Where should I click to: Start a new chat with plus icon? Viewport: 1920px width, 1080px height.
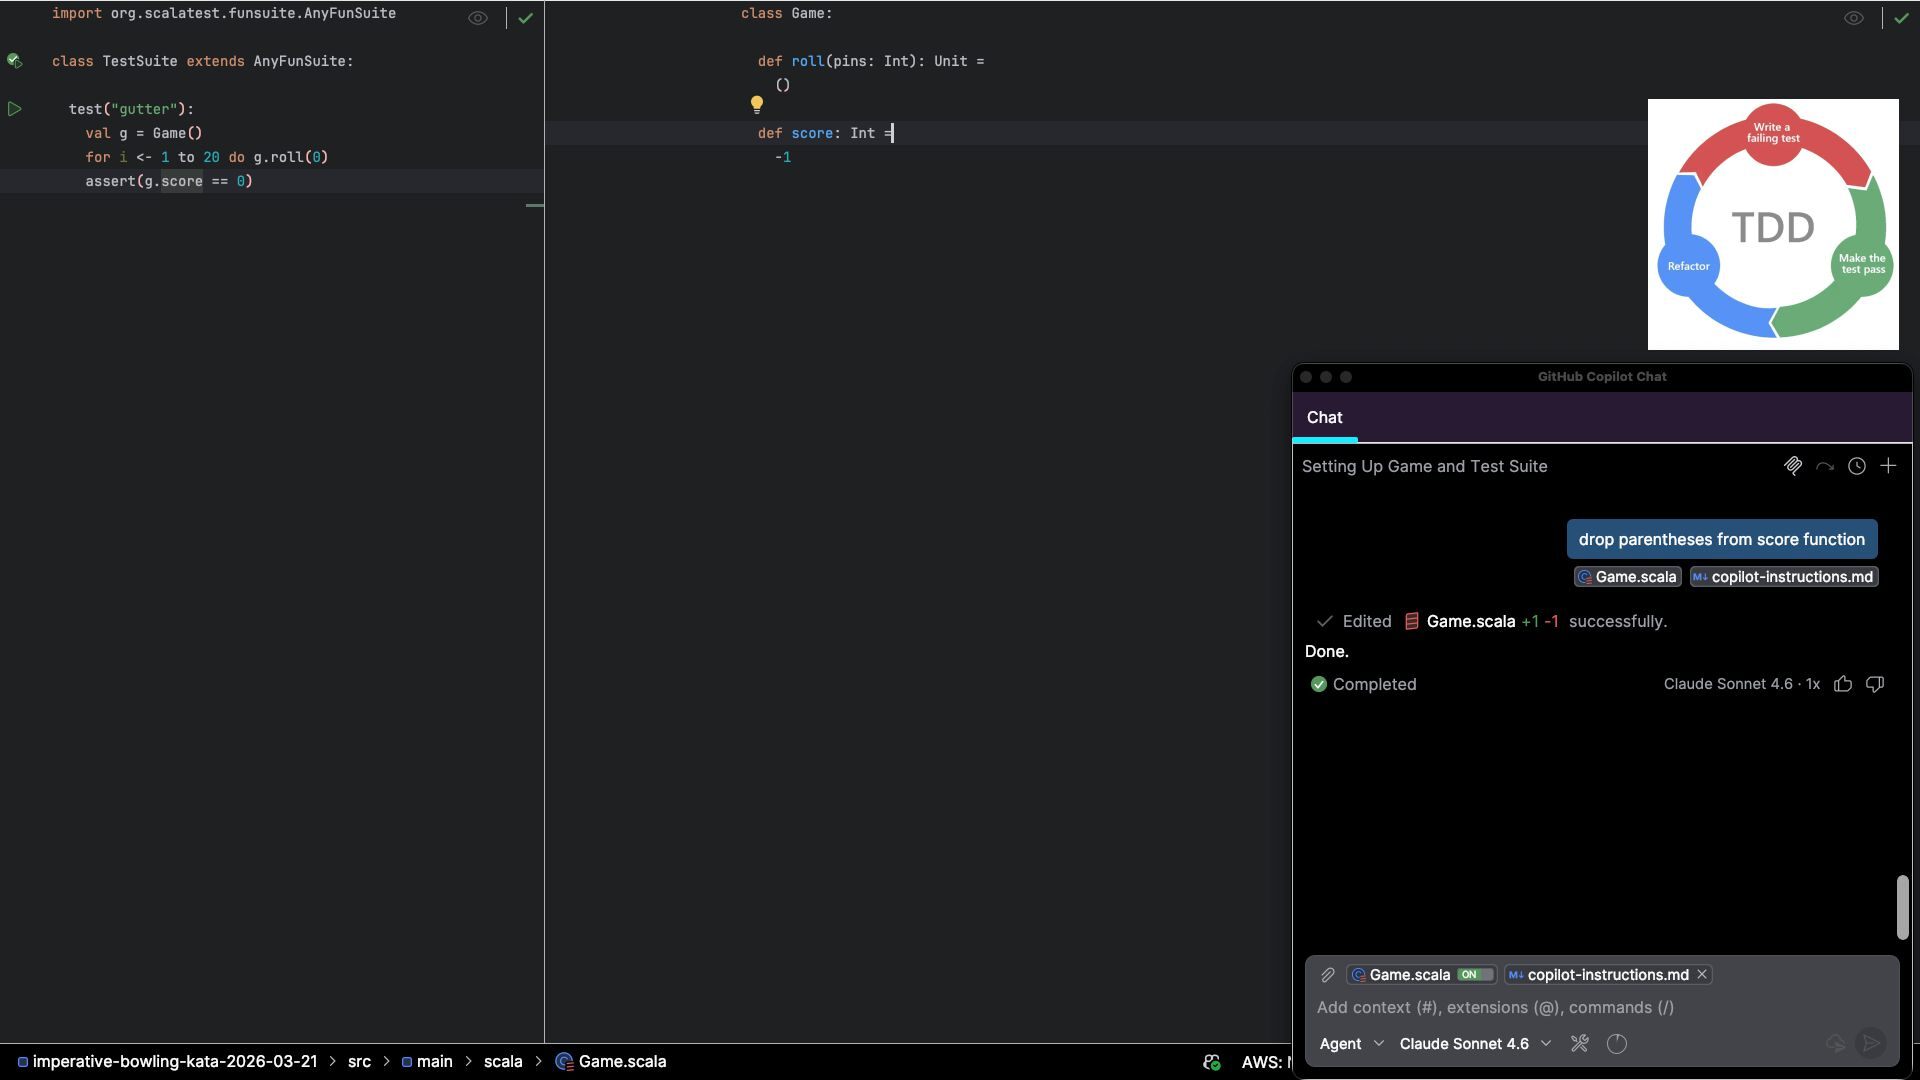tap(1888, 467)
